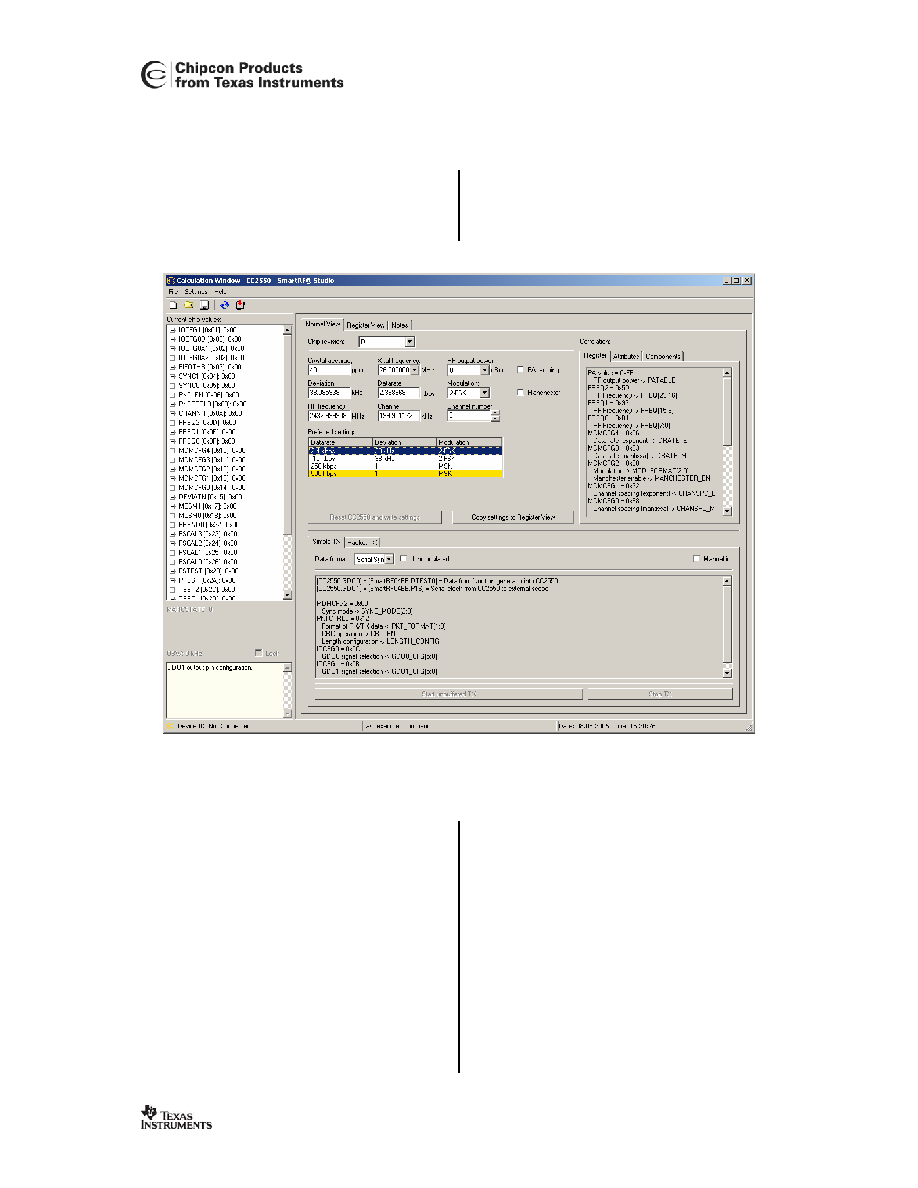Expand the FSCAL2 [0x24] register tree node
The width and height of the screenshot is (918, 1188).
[x=173, y=543]
